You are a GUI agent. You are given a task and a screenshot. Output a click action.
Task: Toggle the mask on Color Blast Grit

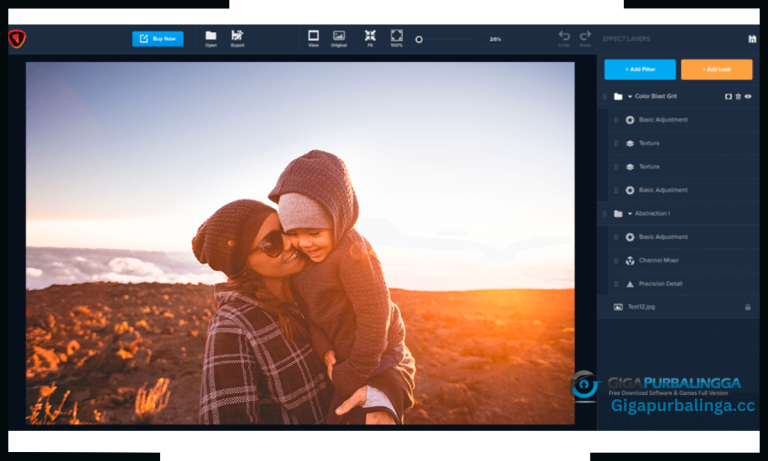pyautogui.click(x=728, y=96)
